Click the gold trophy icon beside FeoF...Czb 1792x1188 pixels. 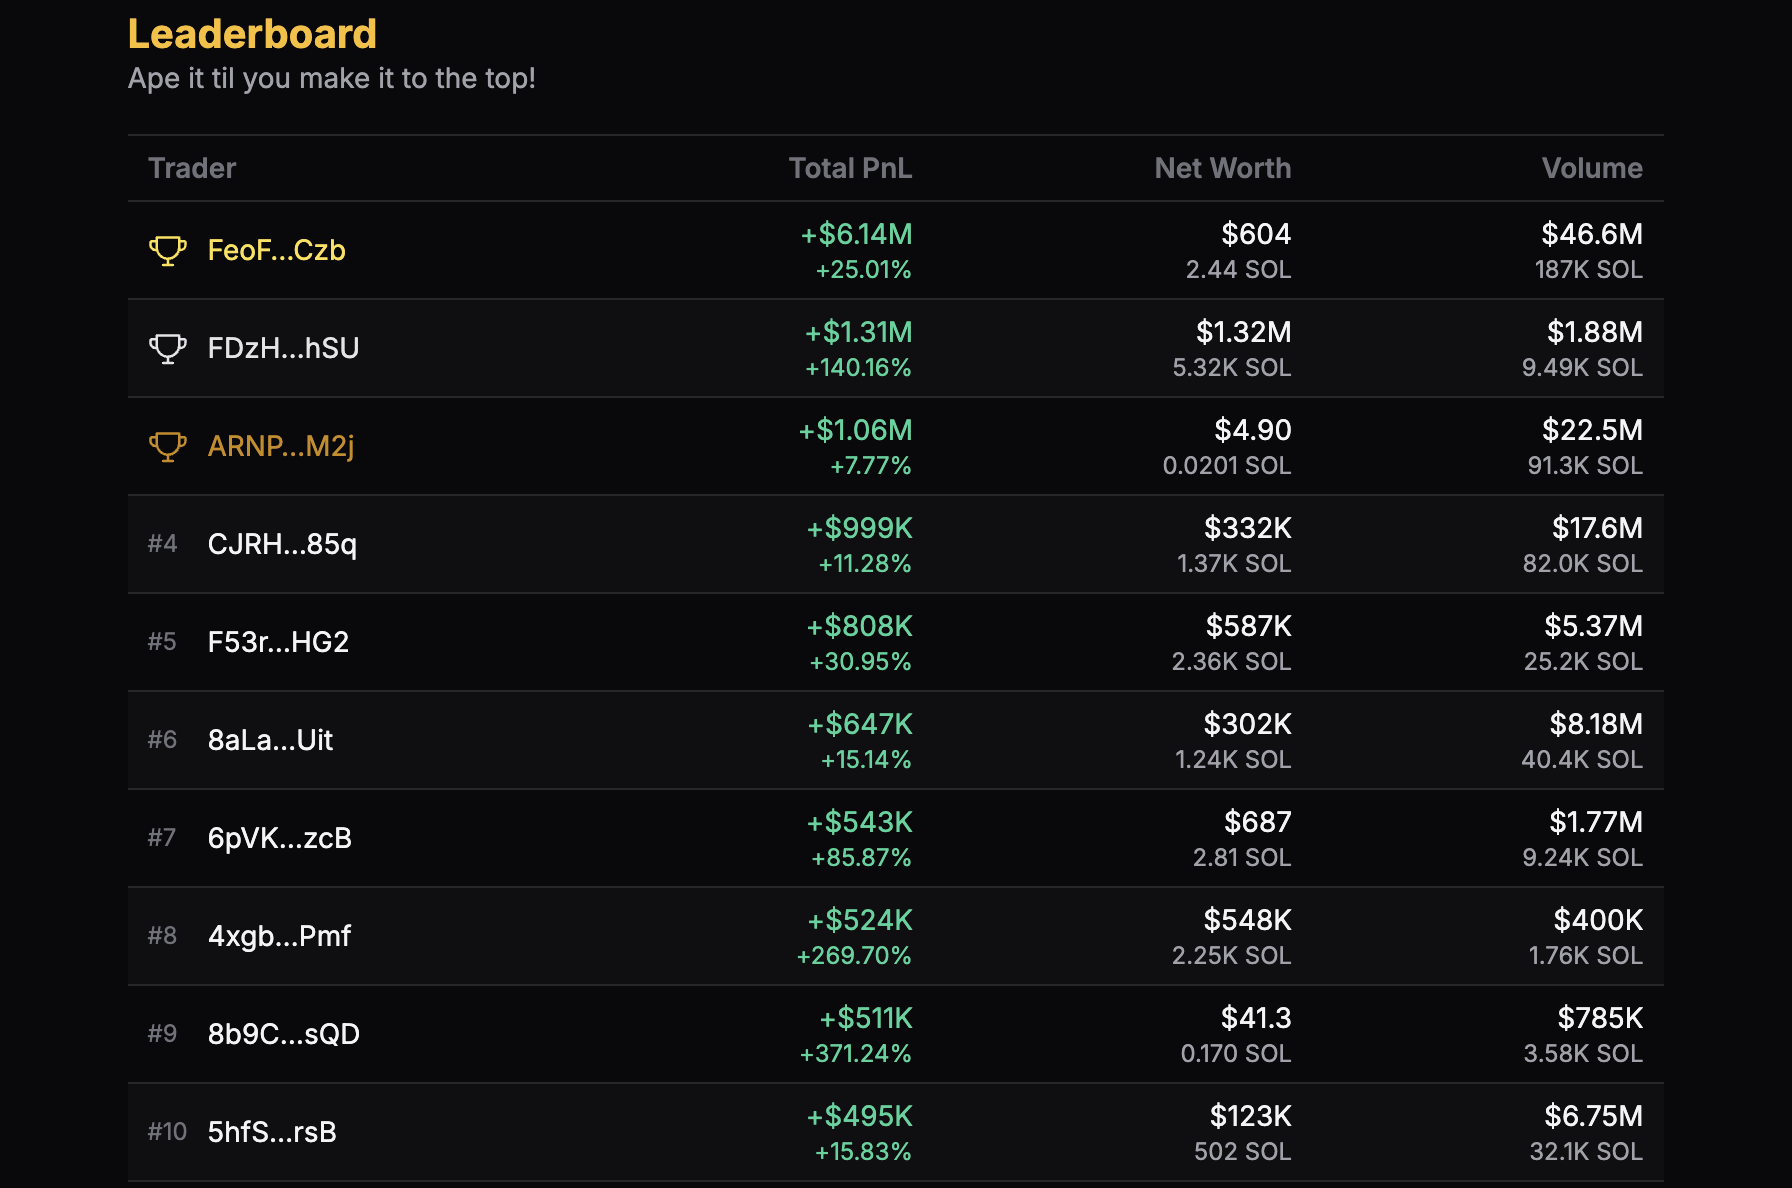[168, 250]
